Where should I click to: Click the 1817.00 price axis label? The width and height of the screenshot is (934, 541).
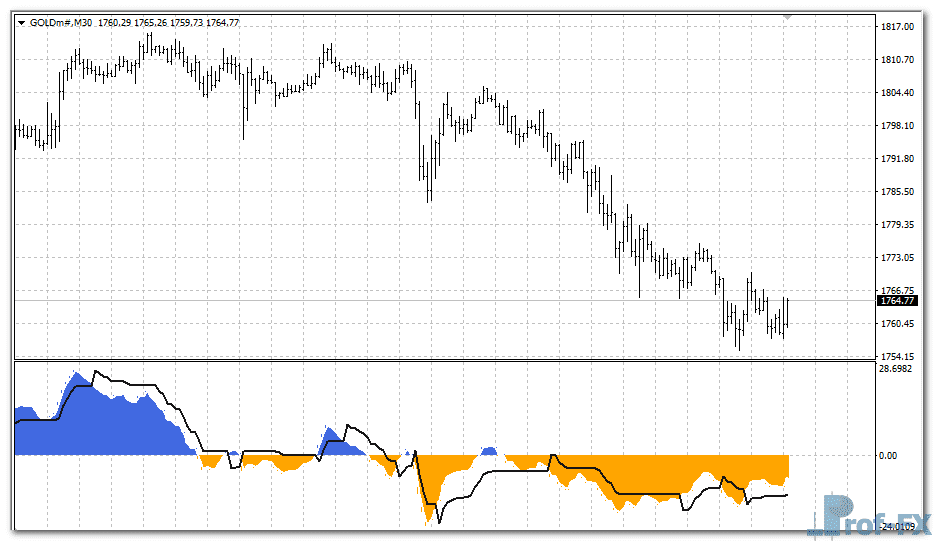[x=895, y=27]
